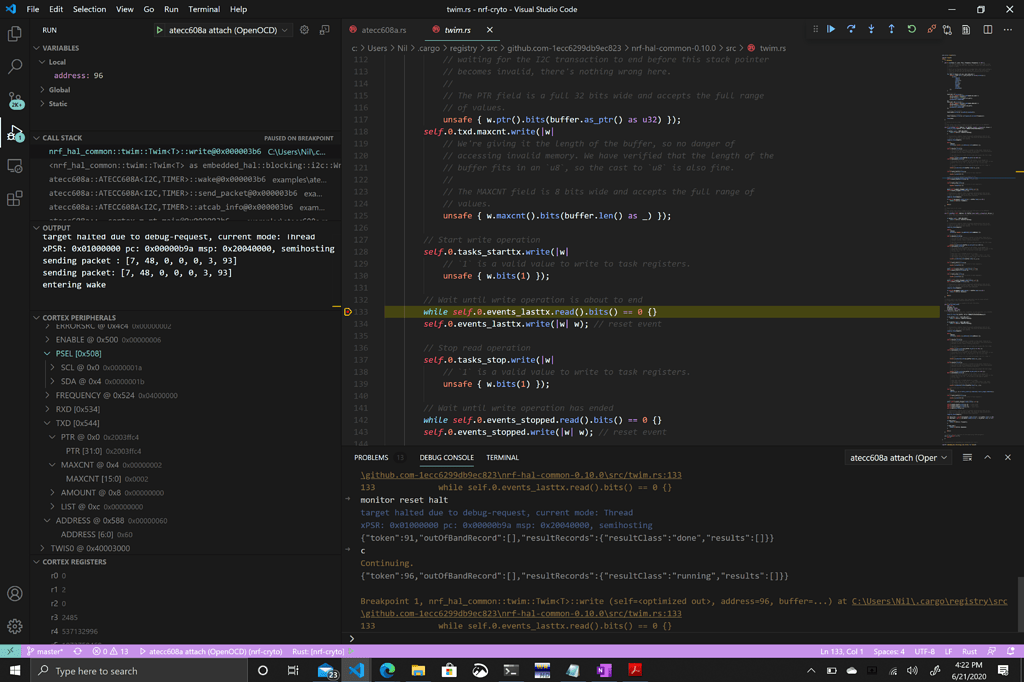Toggle the breakpoint on line 133
1024x682 pixels.
tap(347, 311)
